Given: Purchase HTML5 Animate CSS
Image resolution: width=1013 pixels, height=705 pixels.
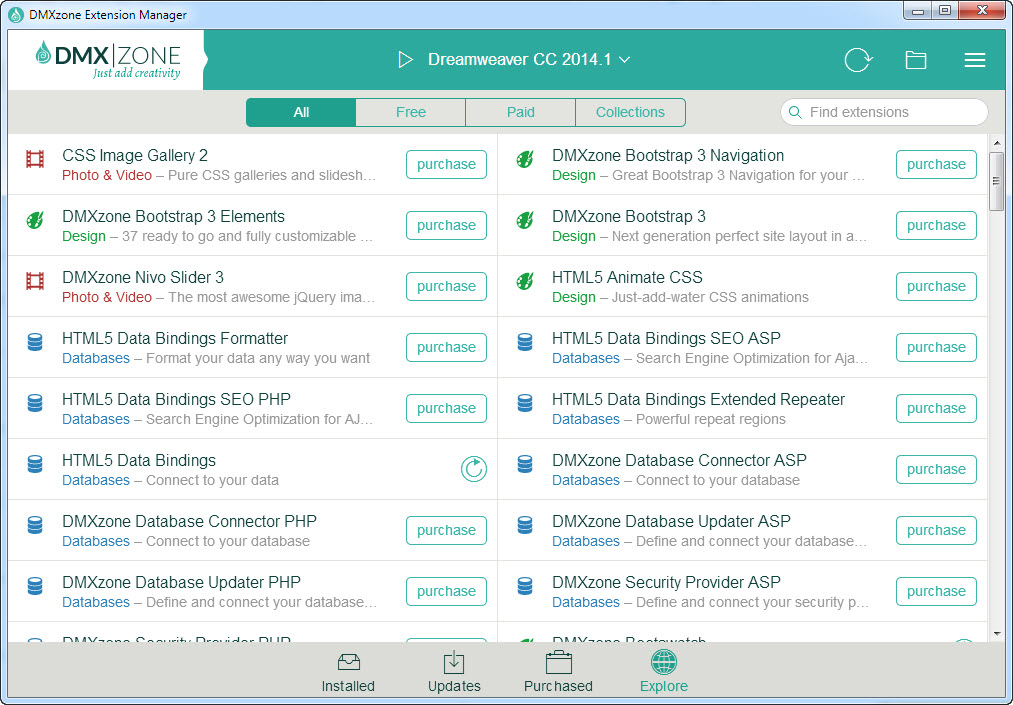Looking at the screenshot, I should (x=936, y=286).
